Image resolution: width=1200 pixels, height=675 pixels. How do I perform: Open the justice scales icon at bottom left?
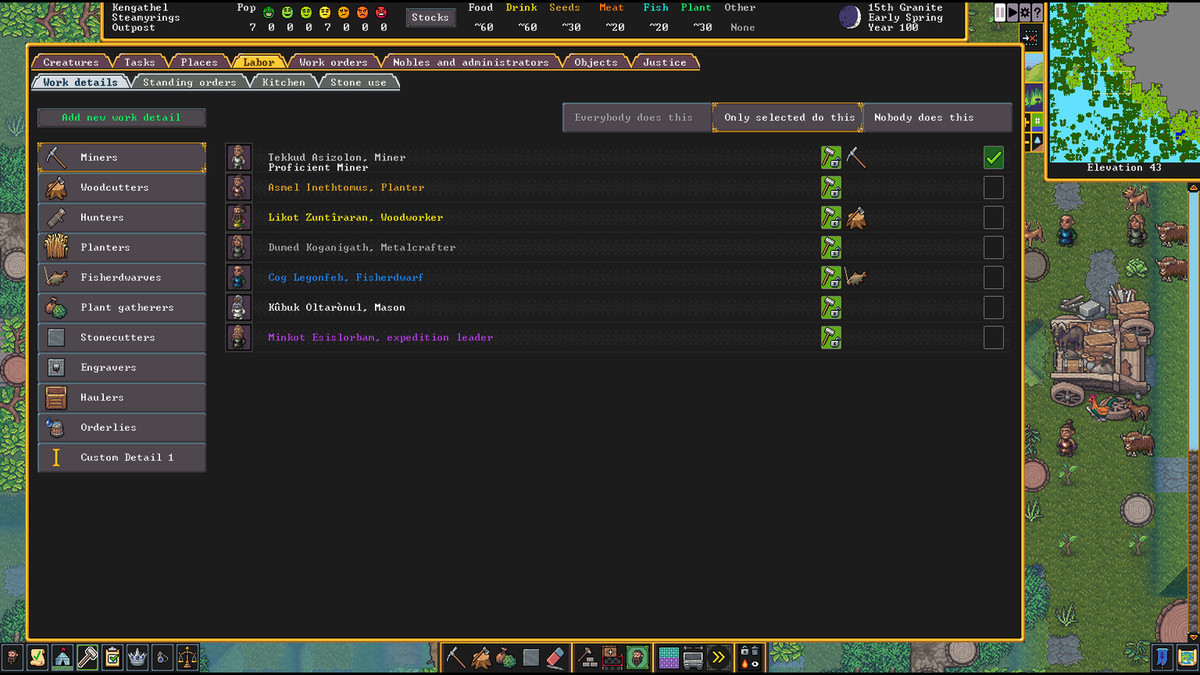187,657
